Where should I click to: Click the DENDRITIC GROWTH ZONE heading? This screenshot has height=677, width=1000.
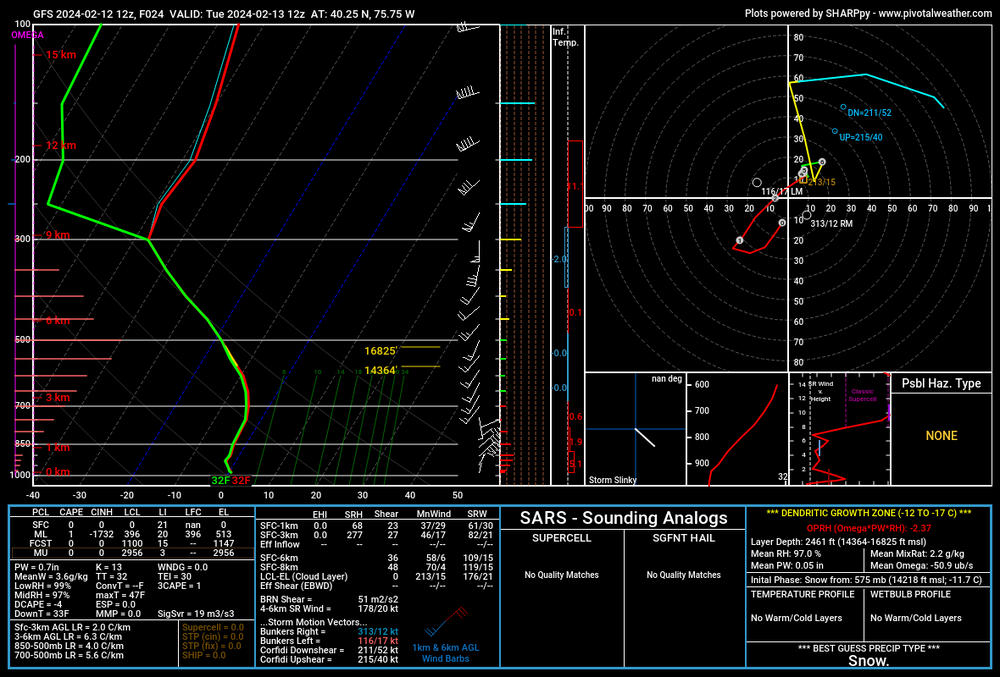tap(869, 513)
